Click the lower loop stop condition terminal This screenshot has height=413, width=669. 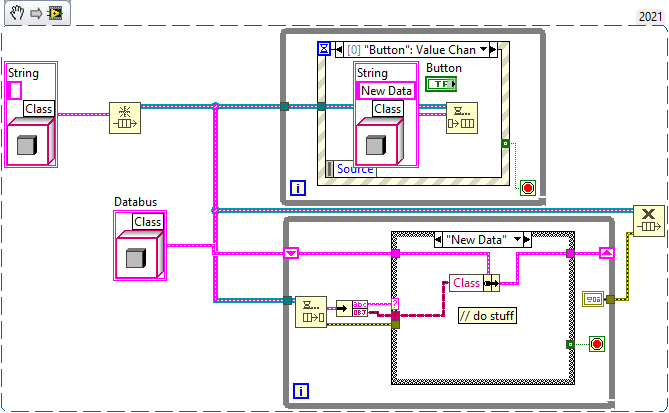click(596, 344)
